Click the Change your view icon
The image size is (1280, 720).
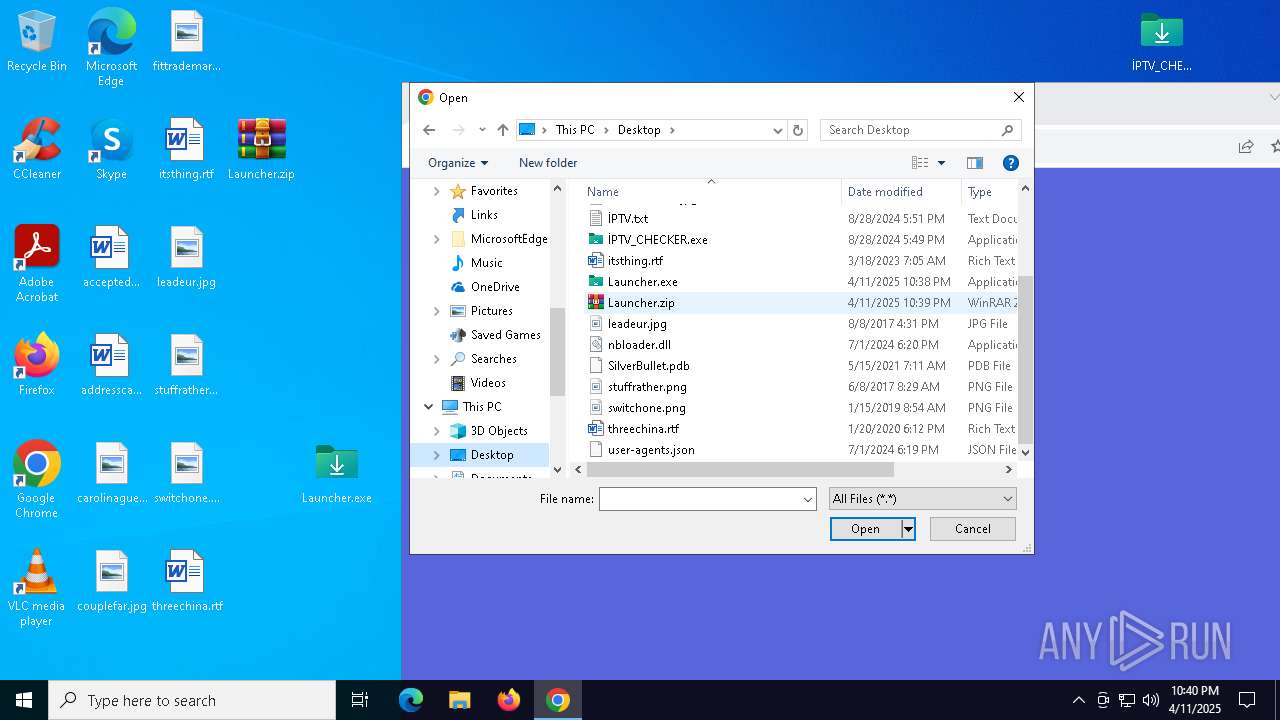920,163
